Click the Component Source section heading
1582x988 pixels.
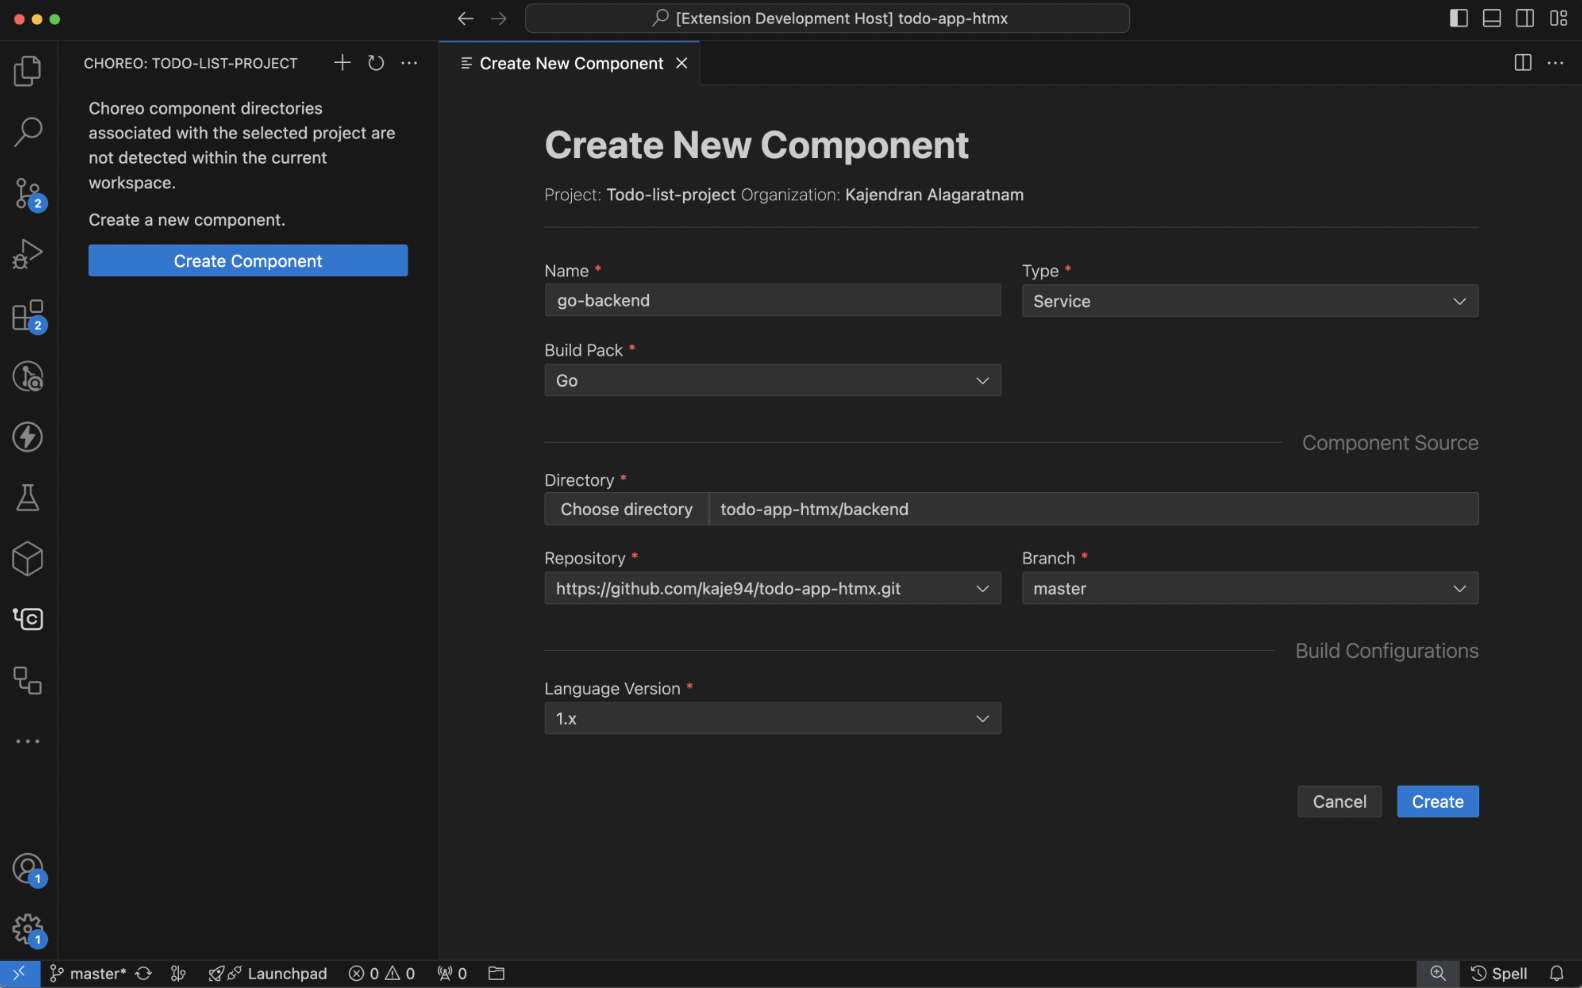(x=1390, y=443)
